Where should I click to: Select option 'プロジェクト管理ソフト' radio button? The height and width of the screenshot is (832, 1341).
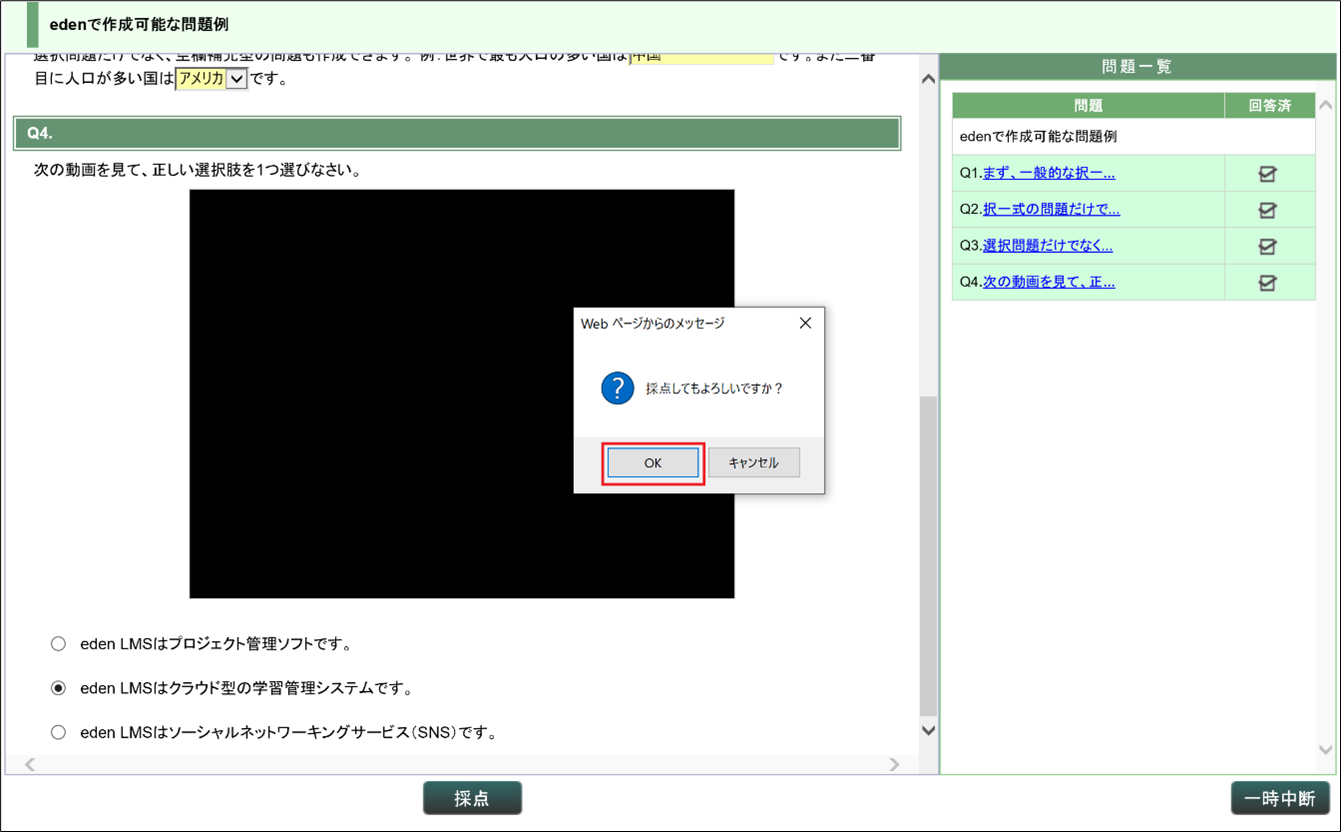[58, 644]
